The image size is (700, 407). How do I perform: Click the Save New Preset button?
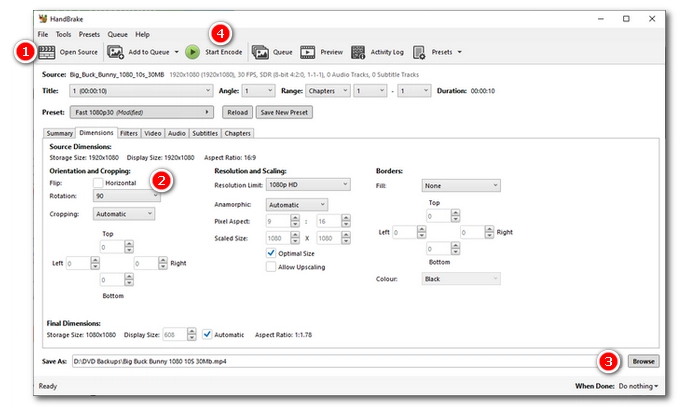(x=284, y=112)
